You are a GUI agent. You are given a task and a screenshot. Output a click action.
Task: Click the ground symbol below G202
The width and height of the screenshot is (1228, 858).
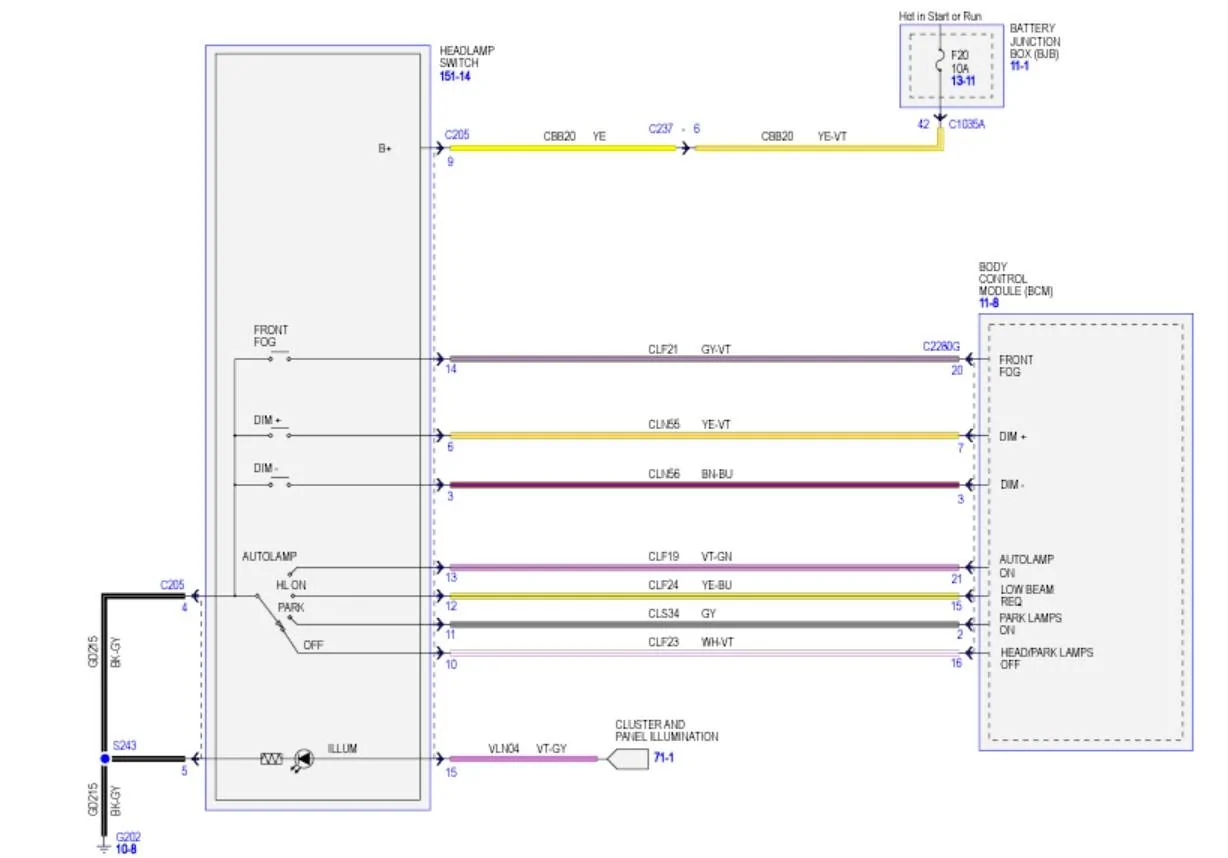(x=103, y=848)
